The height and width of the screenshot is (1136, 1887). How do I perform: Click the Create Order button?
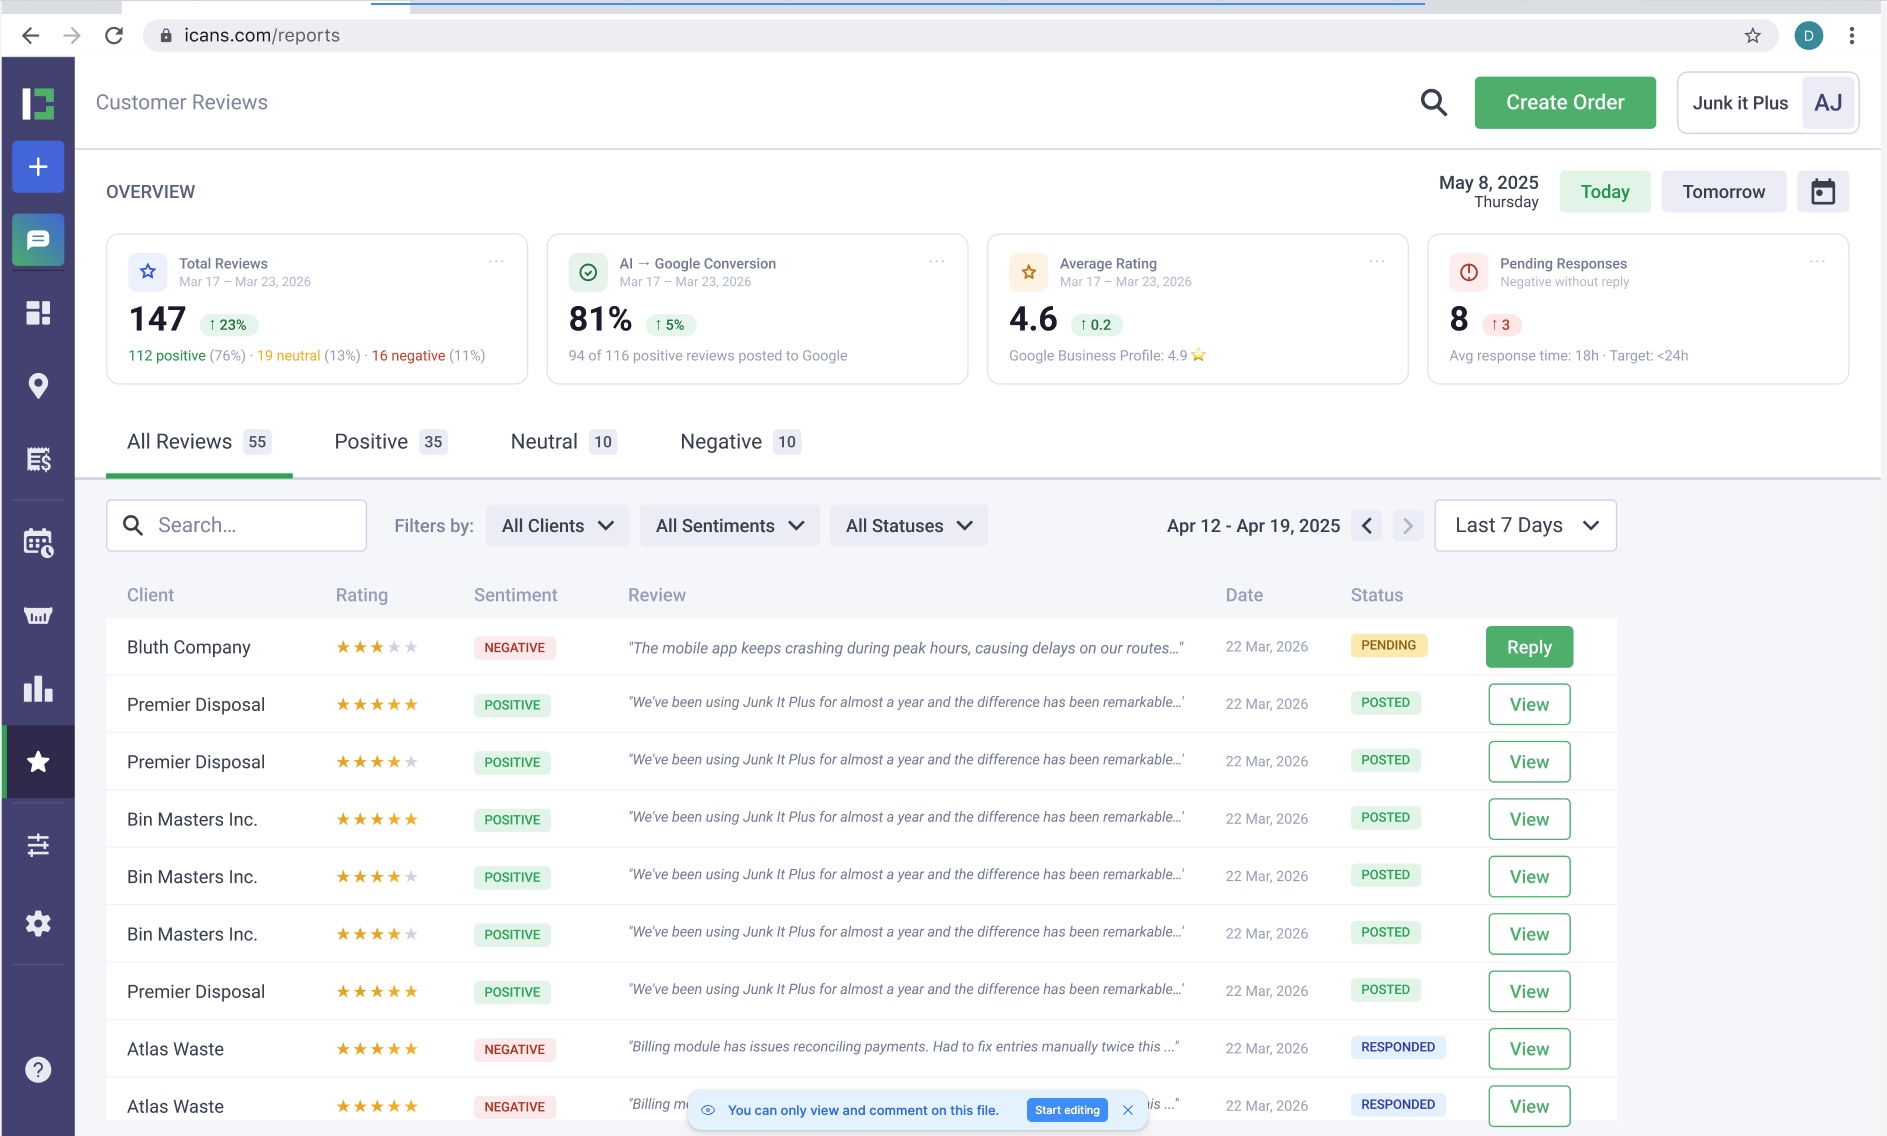click(x=1565, y=102)
